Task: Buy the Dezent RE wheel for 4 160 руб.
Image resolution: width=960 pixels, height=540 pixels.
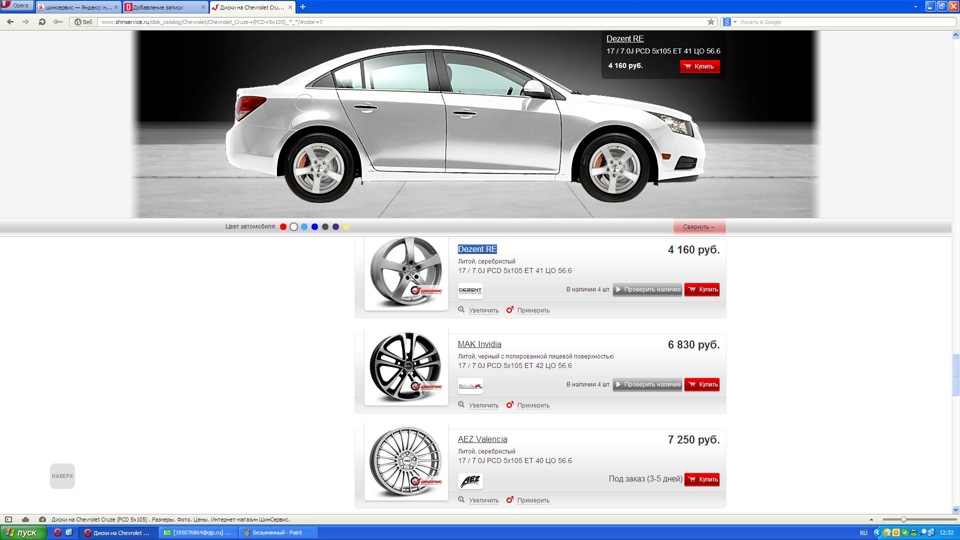Action: (702, 290)
